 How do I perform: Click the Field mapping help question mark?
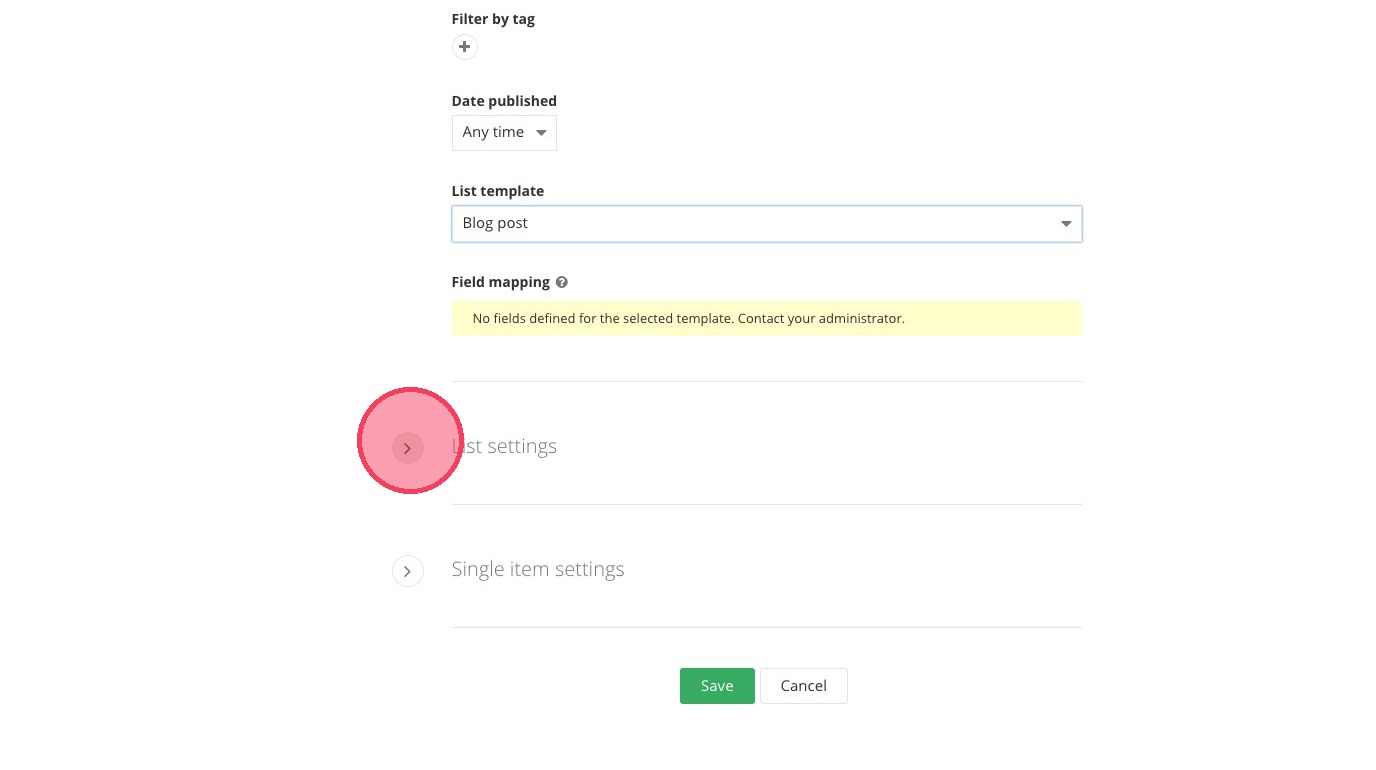pyautogui.click(x=562, y=282)
